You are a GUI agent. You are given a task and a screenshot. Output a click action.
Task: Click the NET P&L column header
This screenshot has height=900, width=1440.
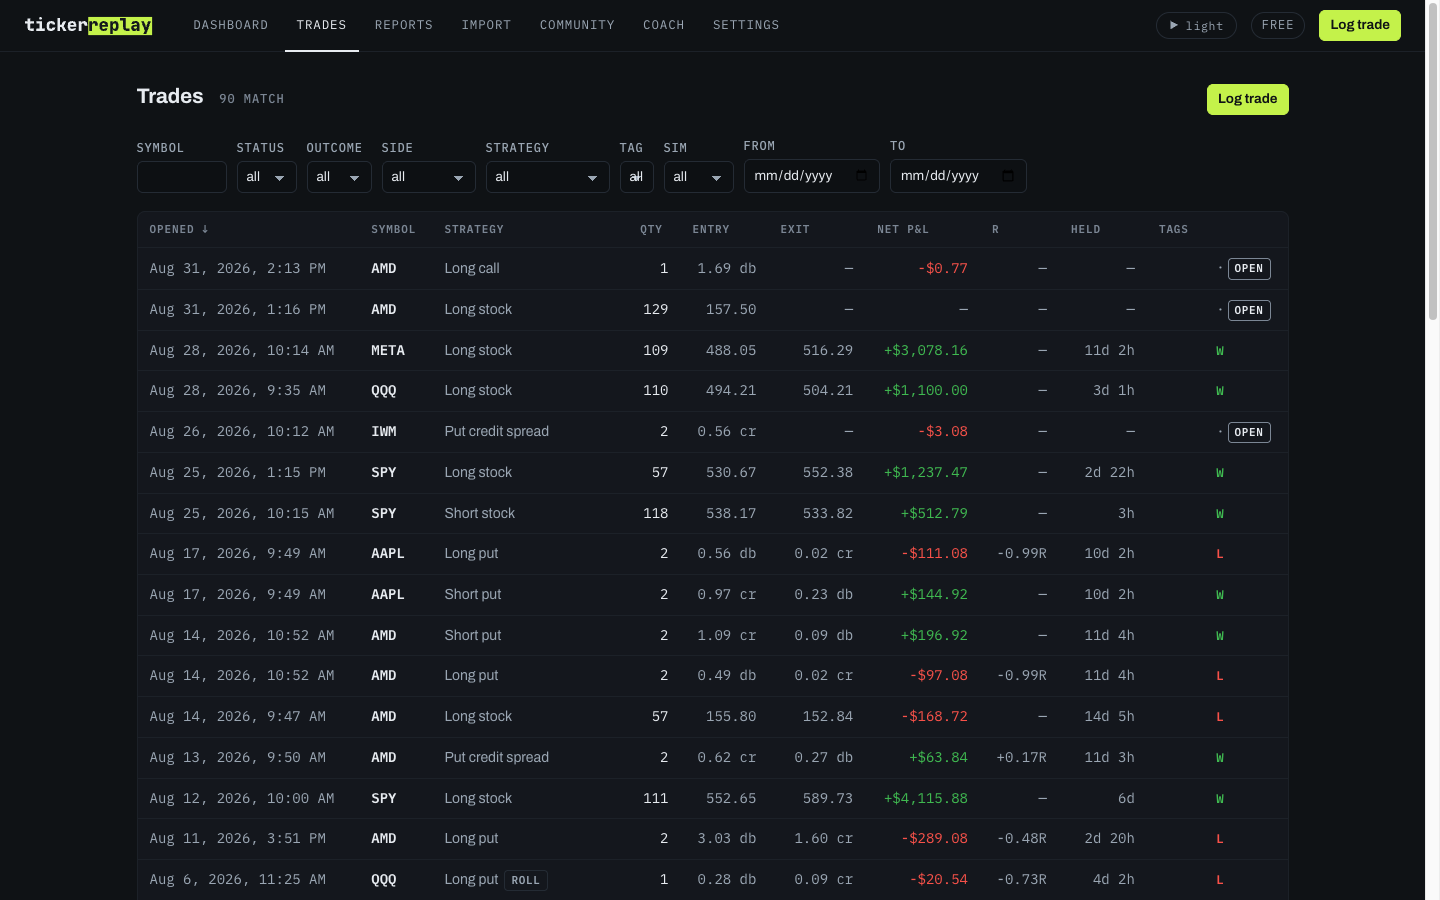pos(903,229)
